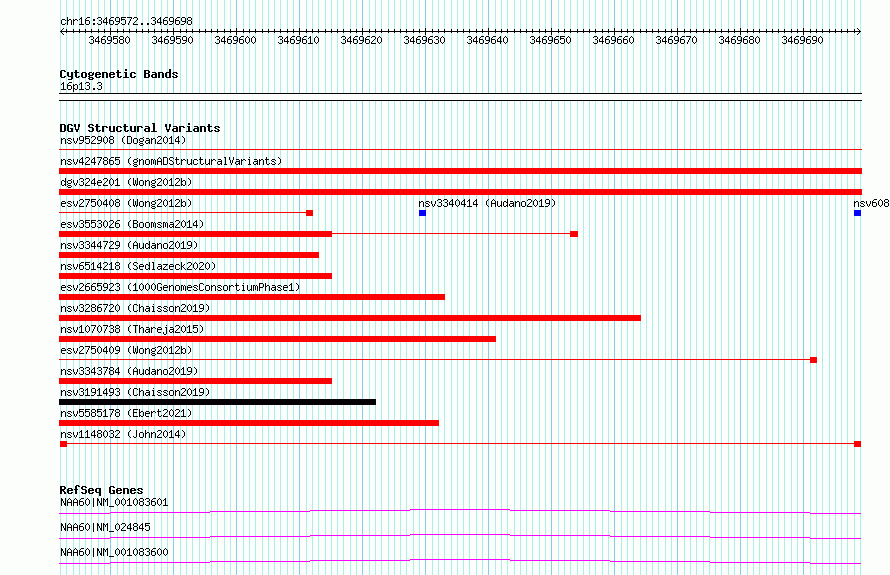Click the DGV Structural Variants track heading
The image size is (890, 575).
tap(140, 128)
